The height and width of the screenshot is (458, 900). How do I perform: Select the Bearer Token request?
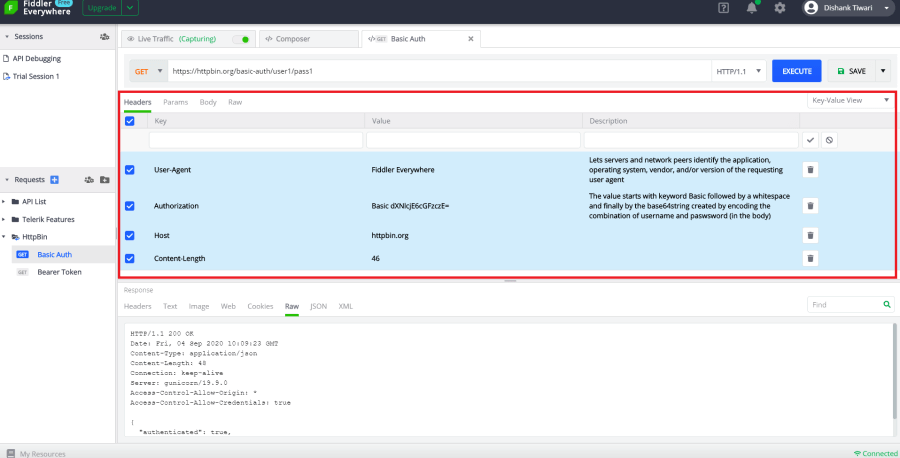click(59, 272)
